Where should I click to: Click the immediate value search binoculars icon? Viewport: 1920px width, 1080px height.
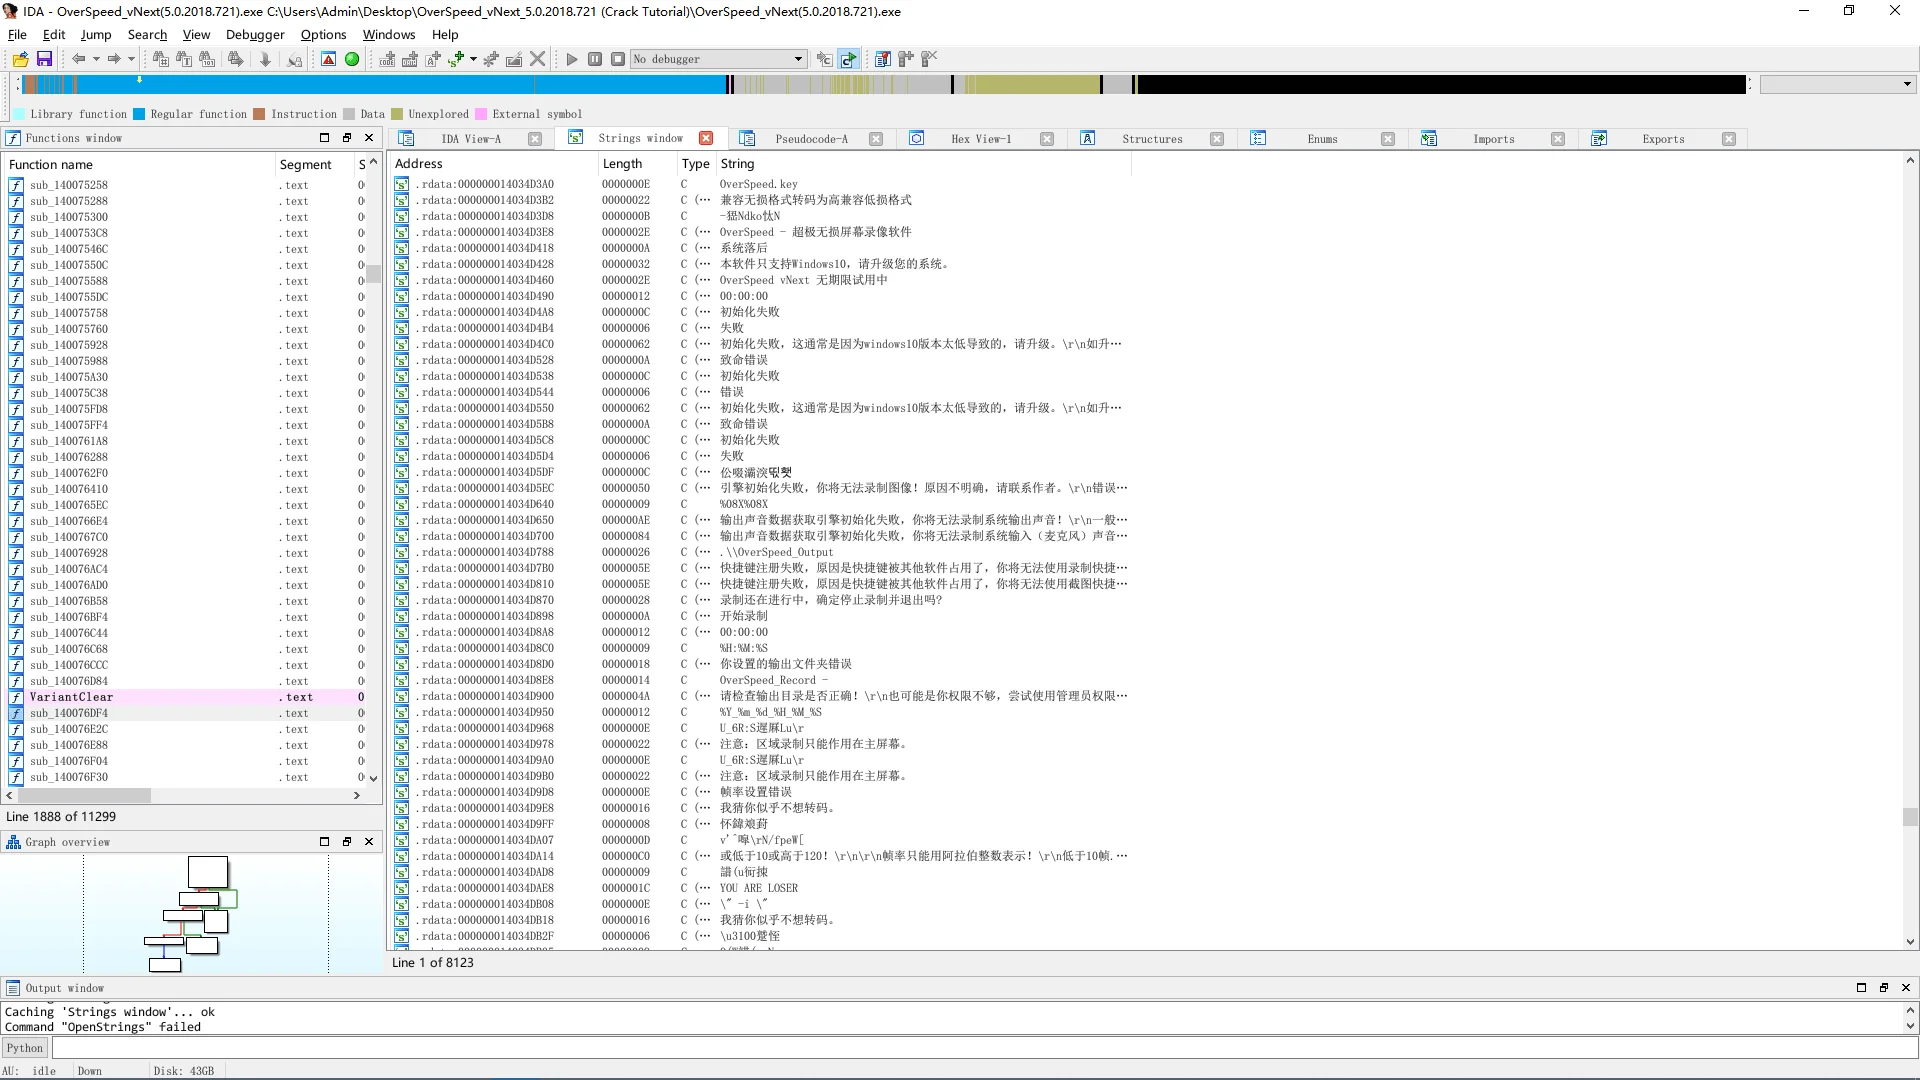[160, 59]
